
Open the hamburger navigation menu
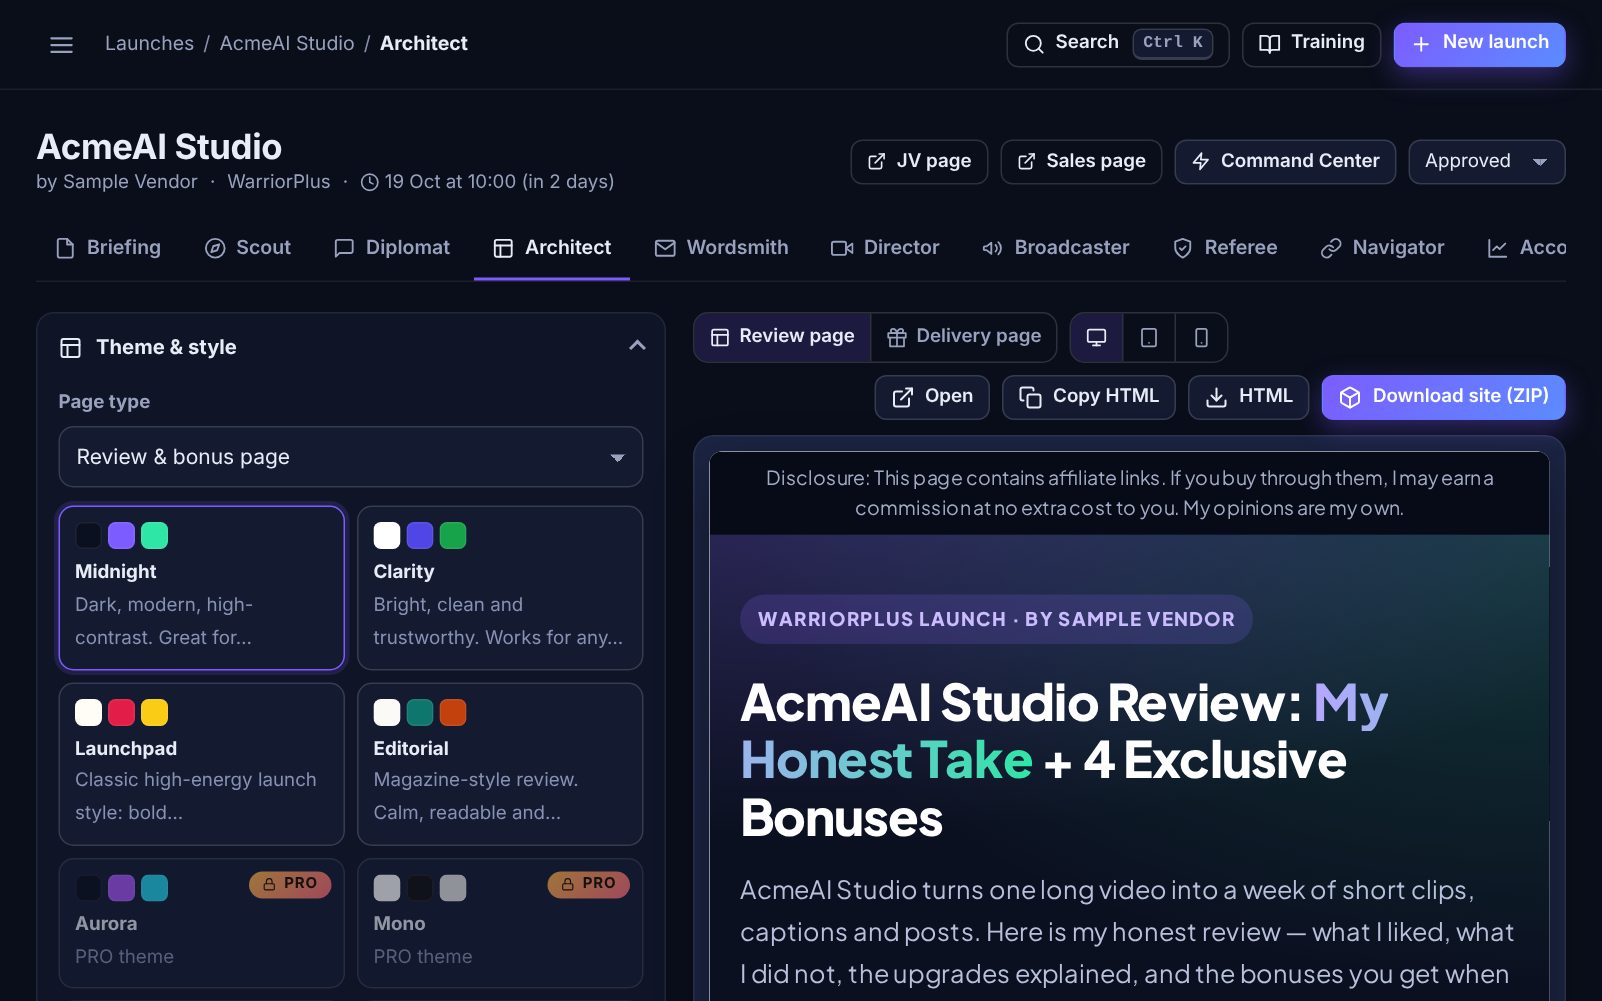(x=61, y=45)
